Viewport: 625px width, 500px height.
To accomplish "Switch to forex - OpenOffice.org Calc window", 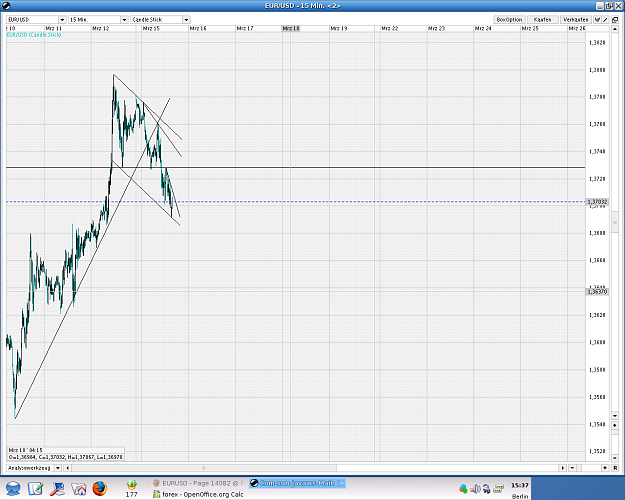I will pos(199,494).
